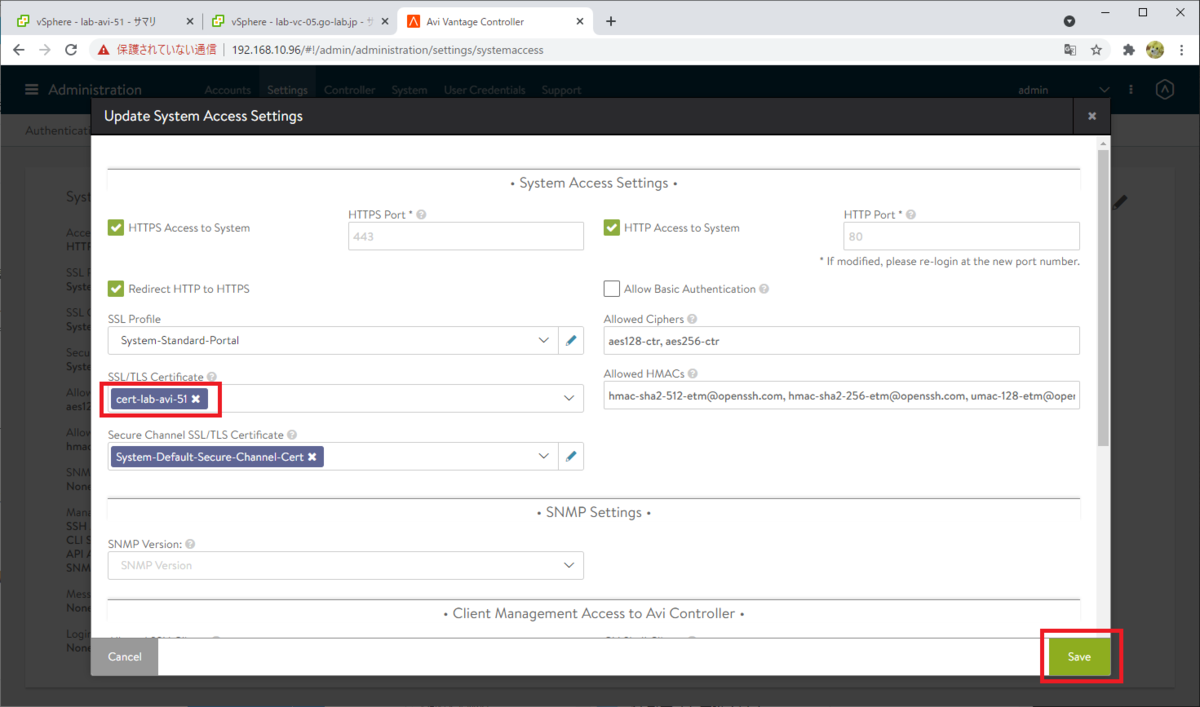Show help for Allowed Ciphers
1200x707 pixels.
click(692, 319)
